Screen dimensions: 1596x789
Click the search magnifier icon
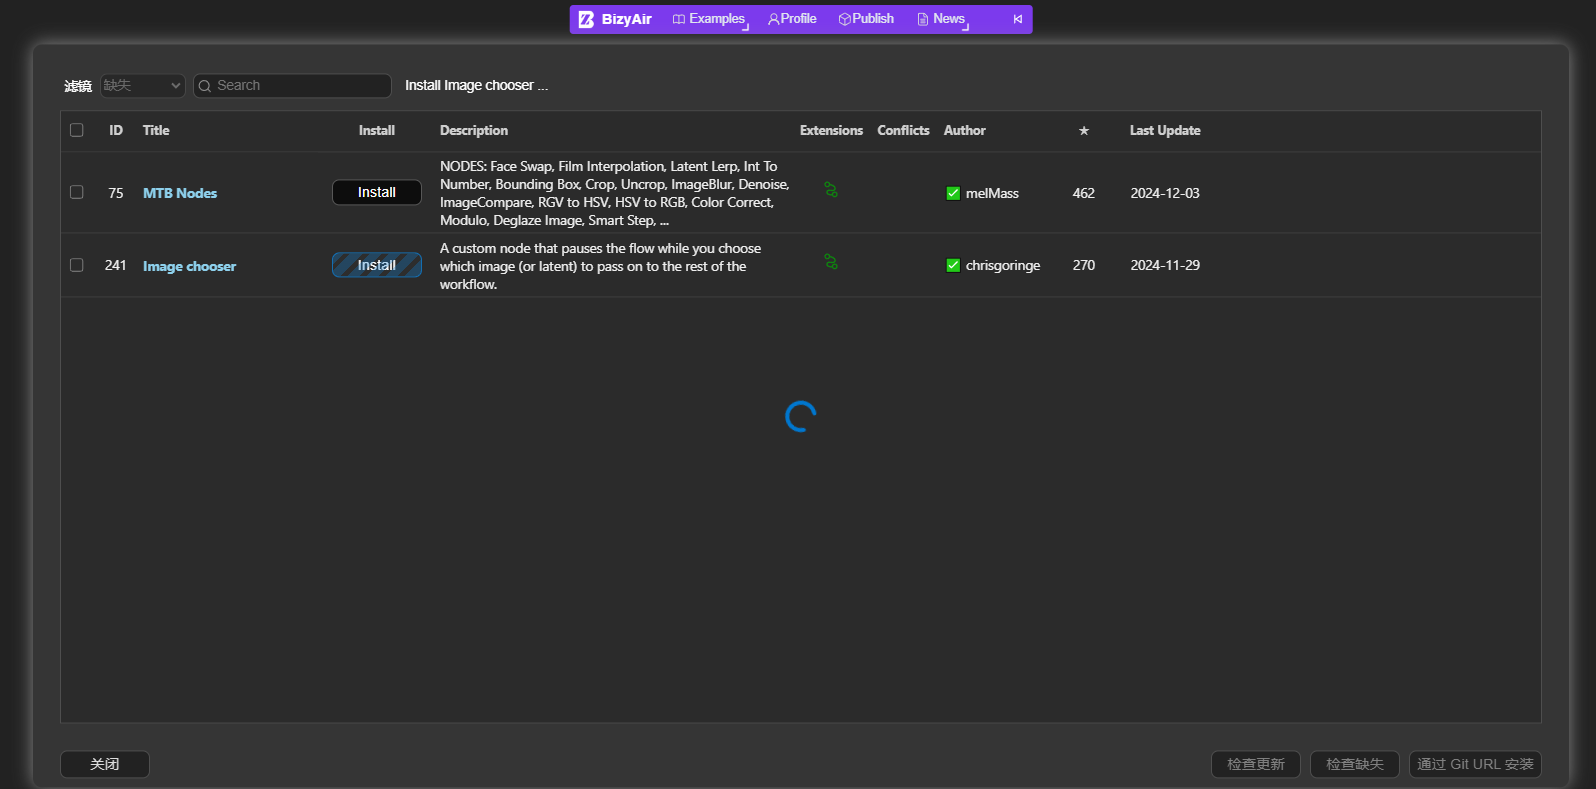click(x=205, y=86)
